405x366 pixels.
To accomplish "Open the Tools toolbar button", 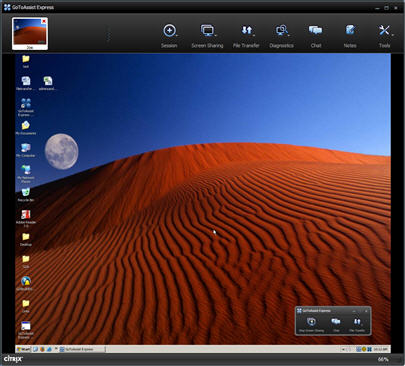I will (384, 36).
